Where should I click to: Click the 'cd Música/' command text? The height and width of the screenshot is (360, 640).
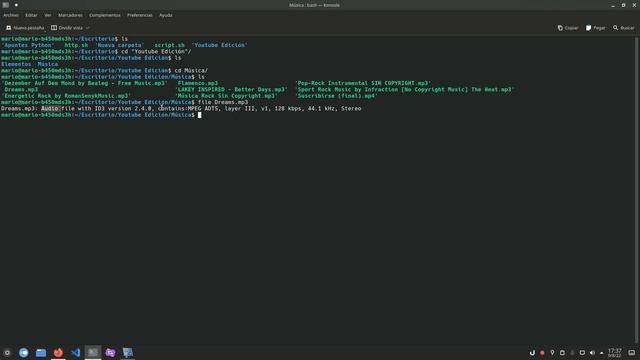click(191, 71)
